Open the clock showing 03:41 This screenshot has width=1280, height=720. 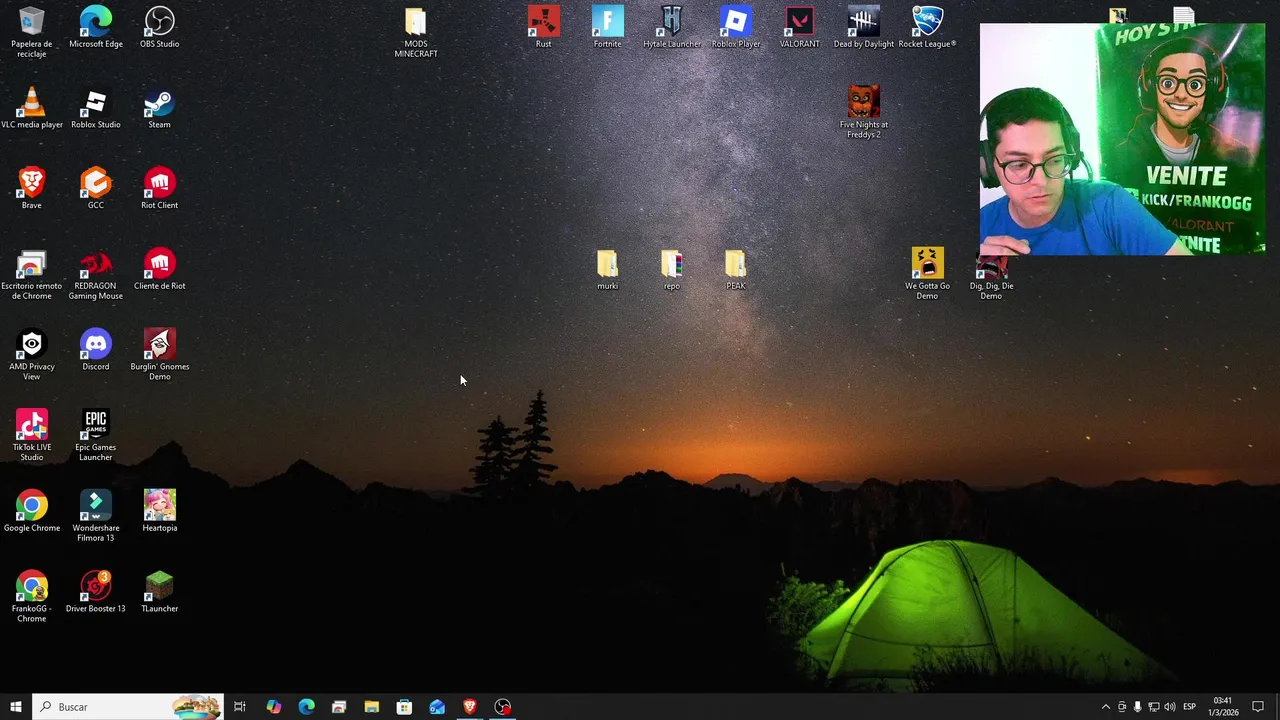pyautogui.click(x=1222, y=707)
